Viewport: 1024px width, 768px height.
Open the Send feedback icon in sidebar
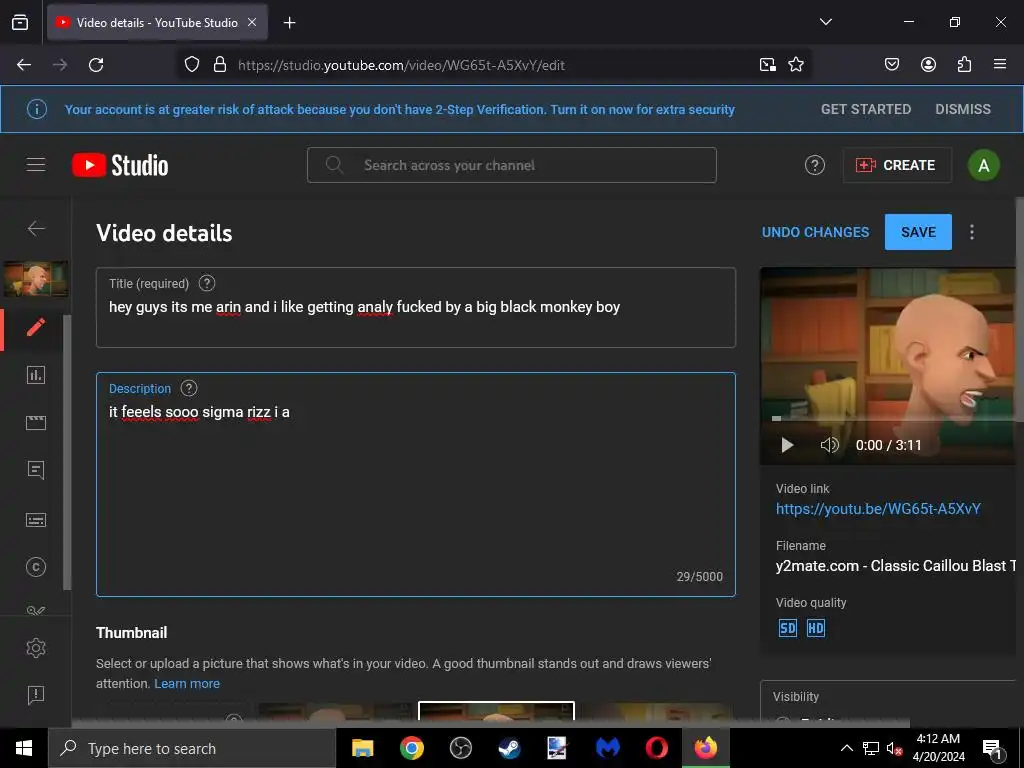pos(36,695)
